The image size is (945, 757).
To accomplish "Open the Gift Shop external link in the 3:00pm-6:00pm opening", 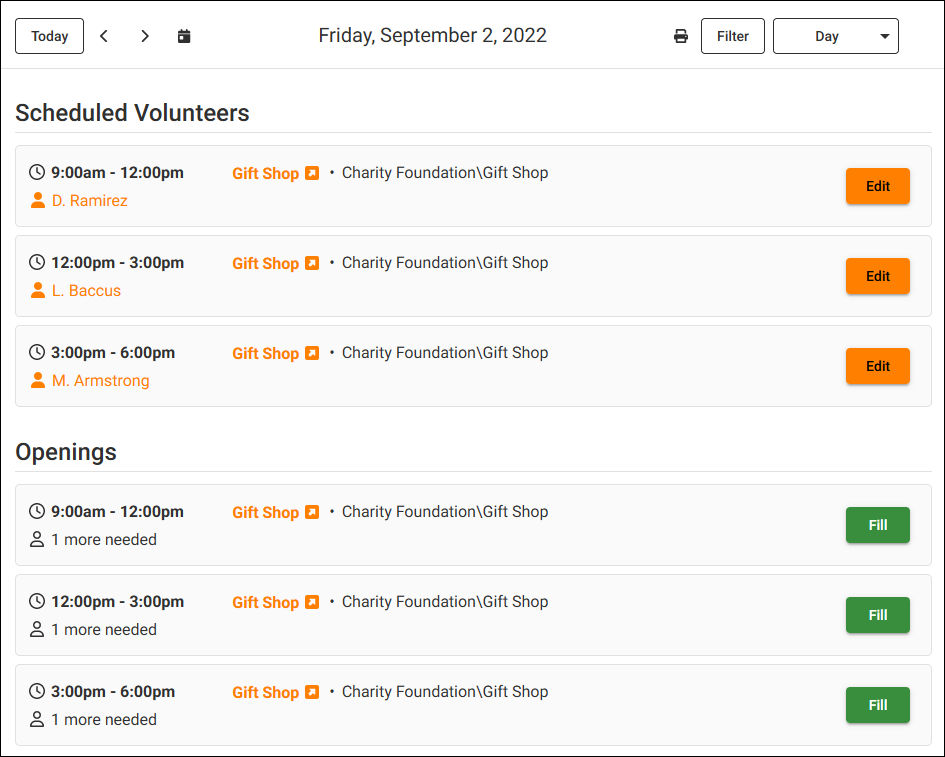I will 311,691.
